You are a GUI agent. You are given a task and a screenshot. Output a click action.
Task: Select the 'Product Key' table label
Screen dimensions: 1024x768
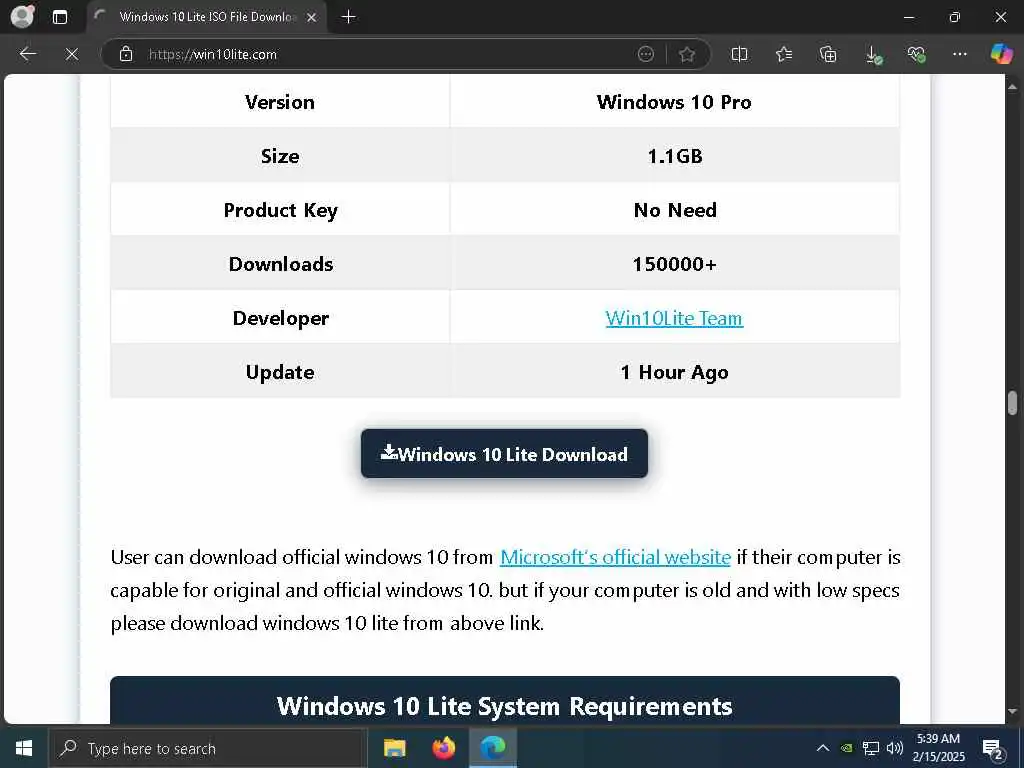pos(281,210)
